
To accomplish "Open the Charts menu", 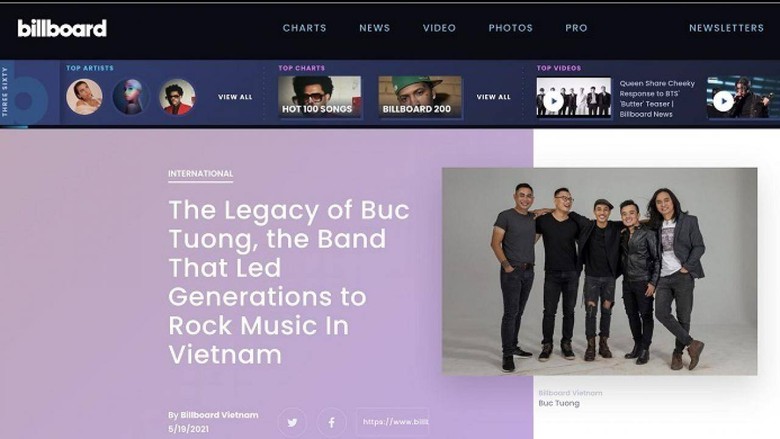I will click(x=304, y=28).
